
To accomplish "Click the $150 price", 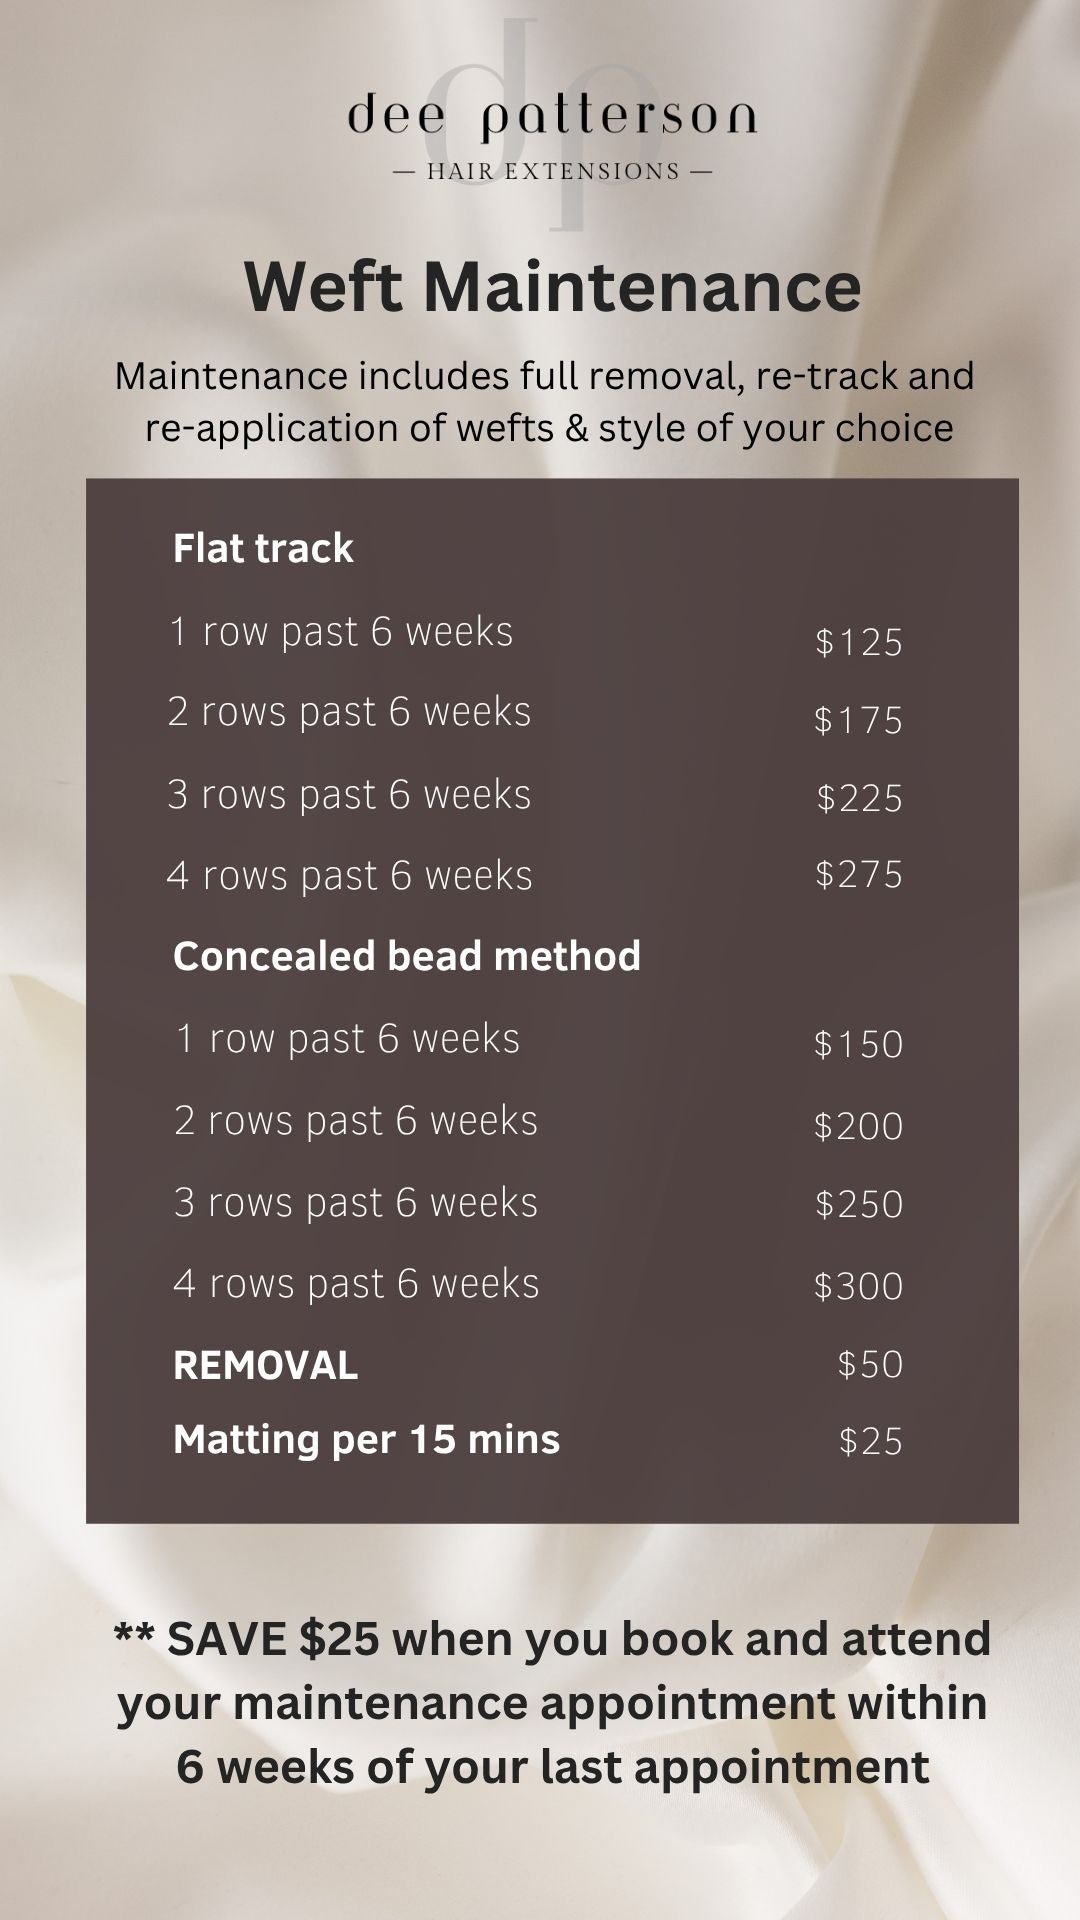I will pyautogui.click(x=858, y=1044).
